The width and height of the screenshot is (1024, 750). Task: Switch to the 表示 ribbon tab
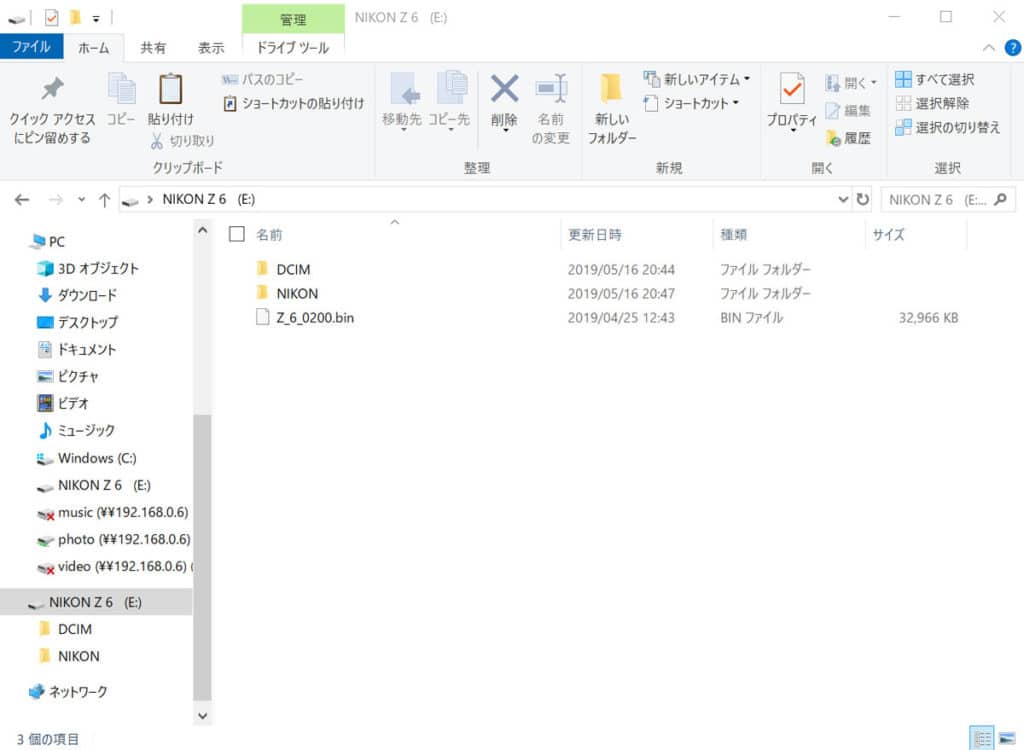[x=211, y=48]
